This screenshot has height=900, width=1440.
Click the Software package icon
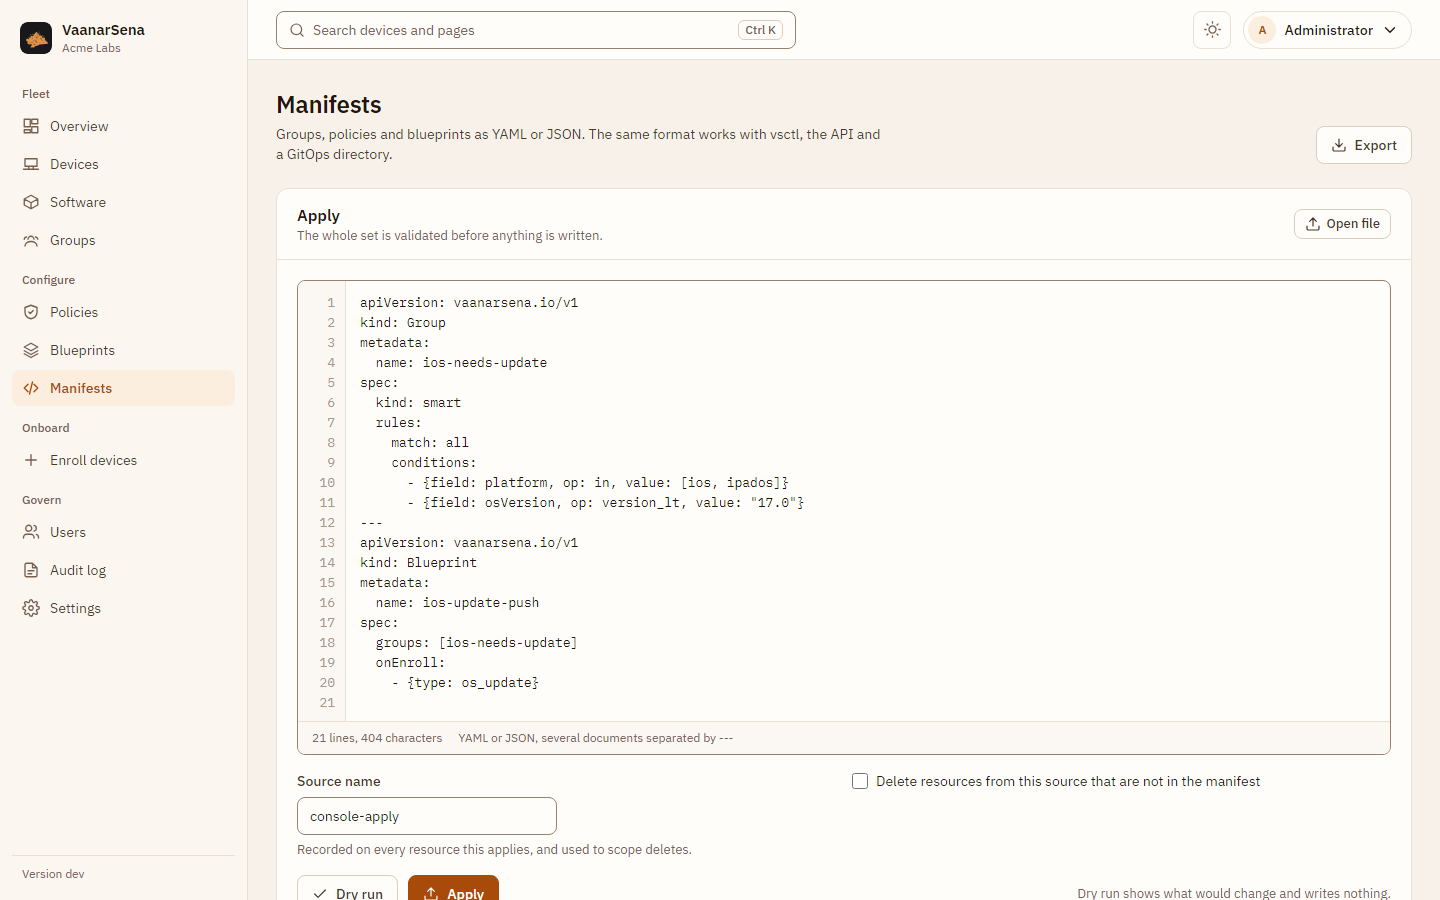[x=31, y=202]
